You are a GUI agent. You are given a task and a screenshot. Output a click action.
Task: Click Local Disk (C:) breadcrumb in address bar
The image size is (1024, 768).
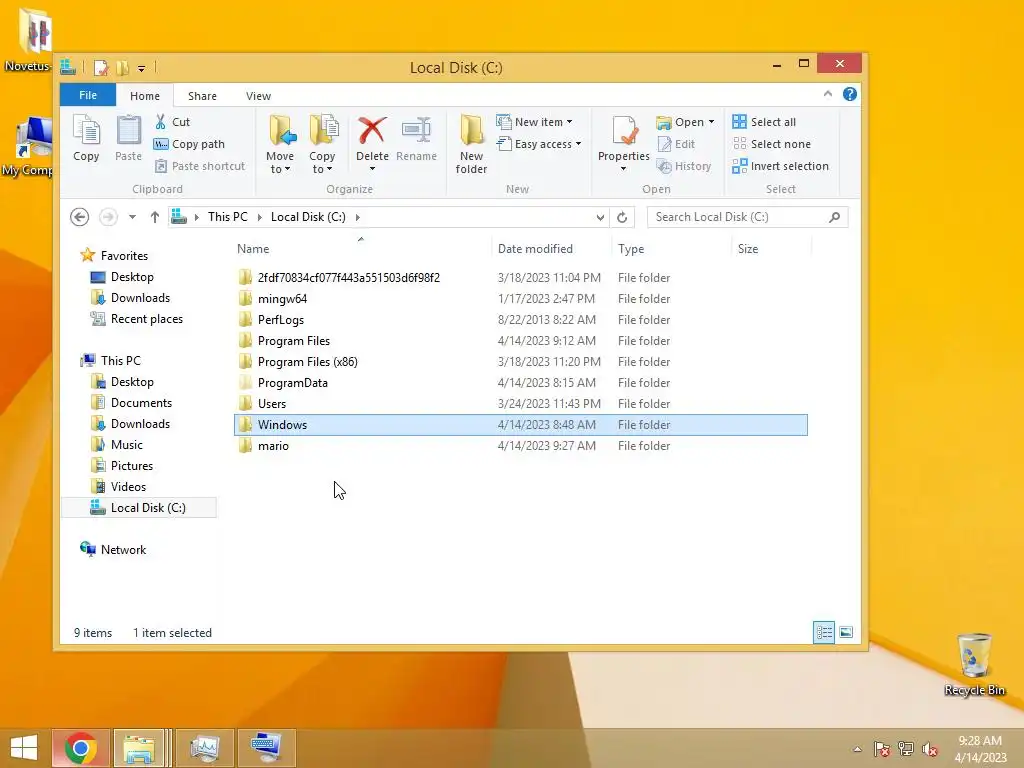pos(308,217)
